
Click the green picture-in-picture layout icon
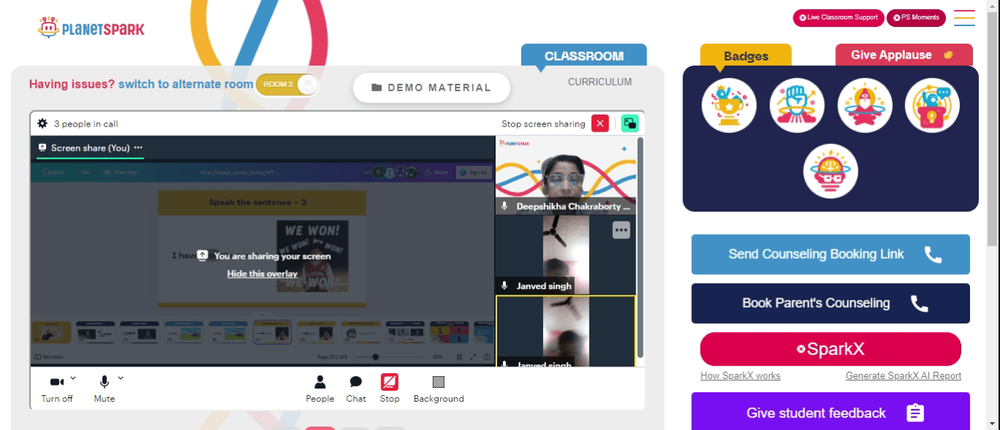point(630,124)
